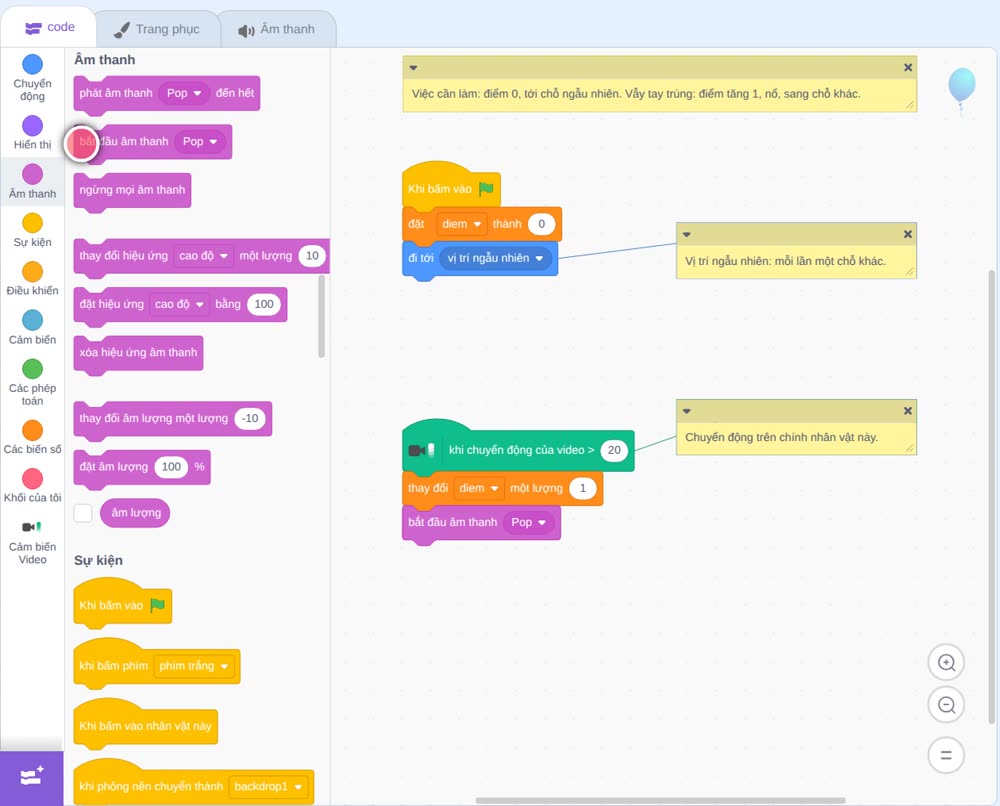Click the workspace horizontal scrollbar
The image size is (1000, 806).
[x=660, y=800]
